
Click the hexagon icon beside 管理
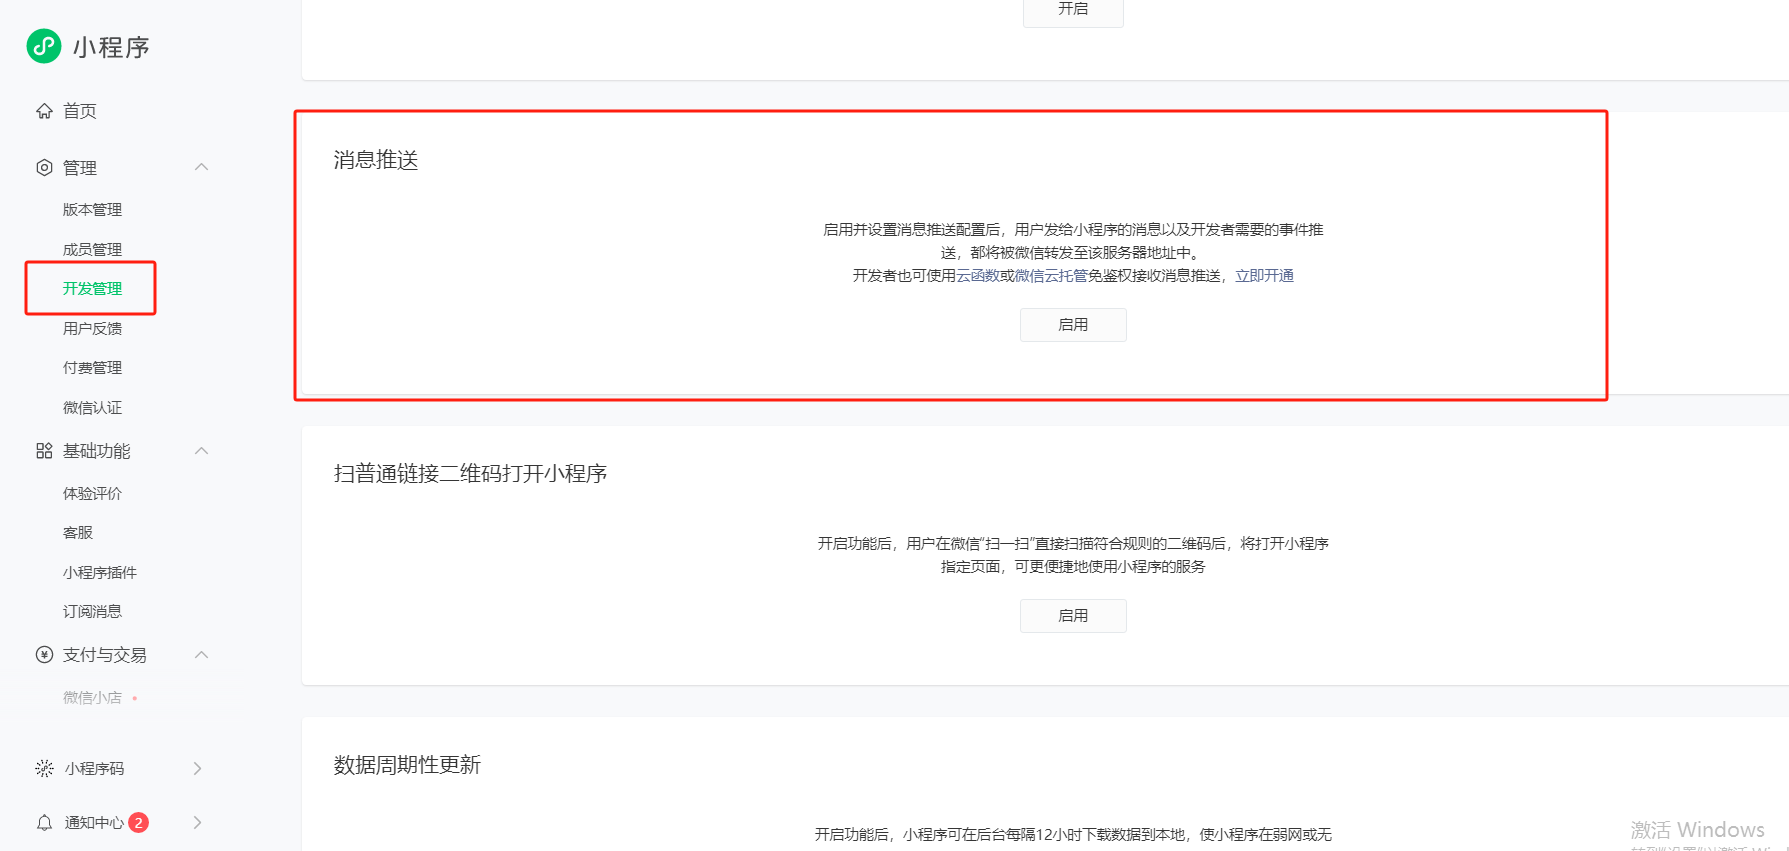pos(44,168)
